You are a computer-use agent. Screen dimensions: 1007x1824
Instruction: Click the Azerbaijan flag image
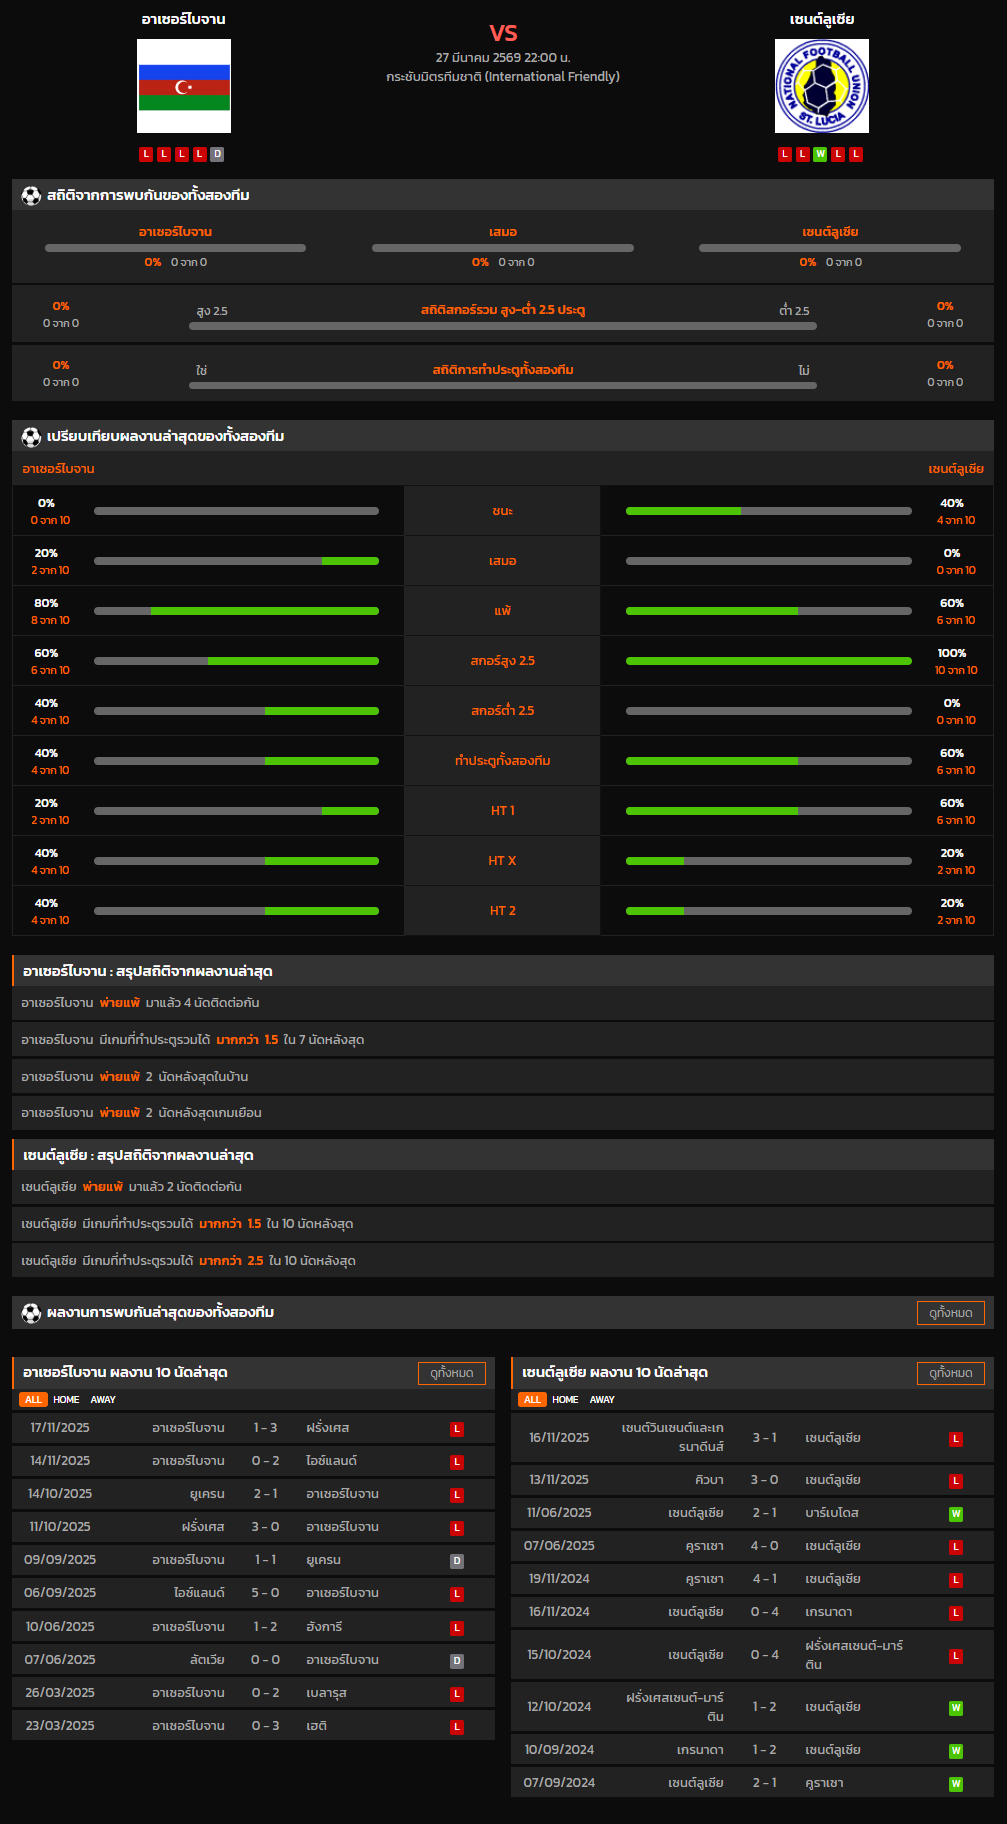[x=184, y=86]
